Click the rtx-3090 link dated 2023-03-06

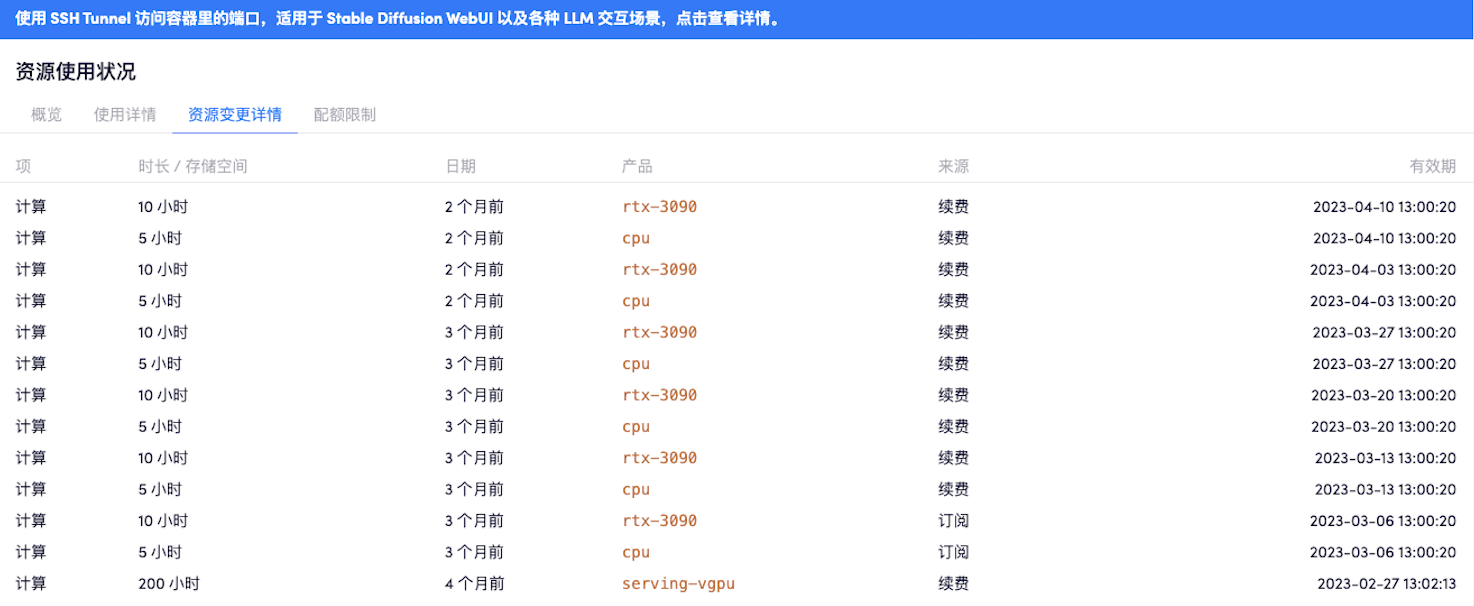[x=659, y=520]
